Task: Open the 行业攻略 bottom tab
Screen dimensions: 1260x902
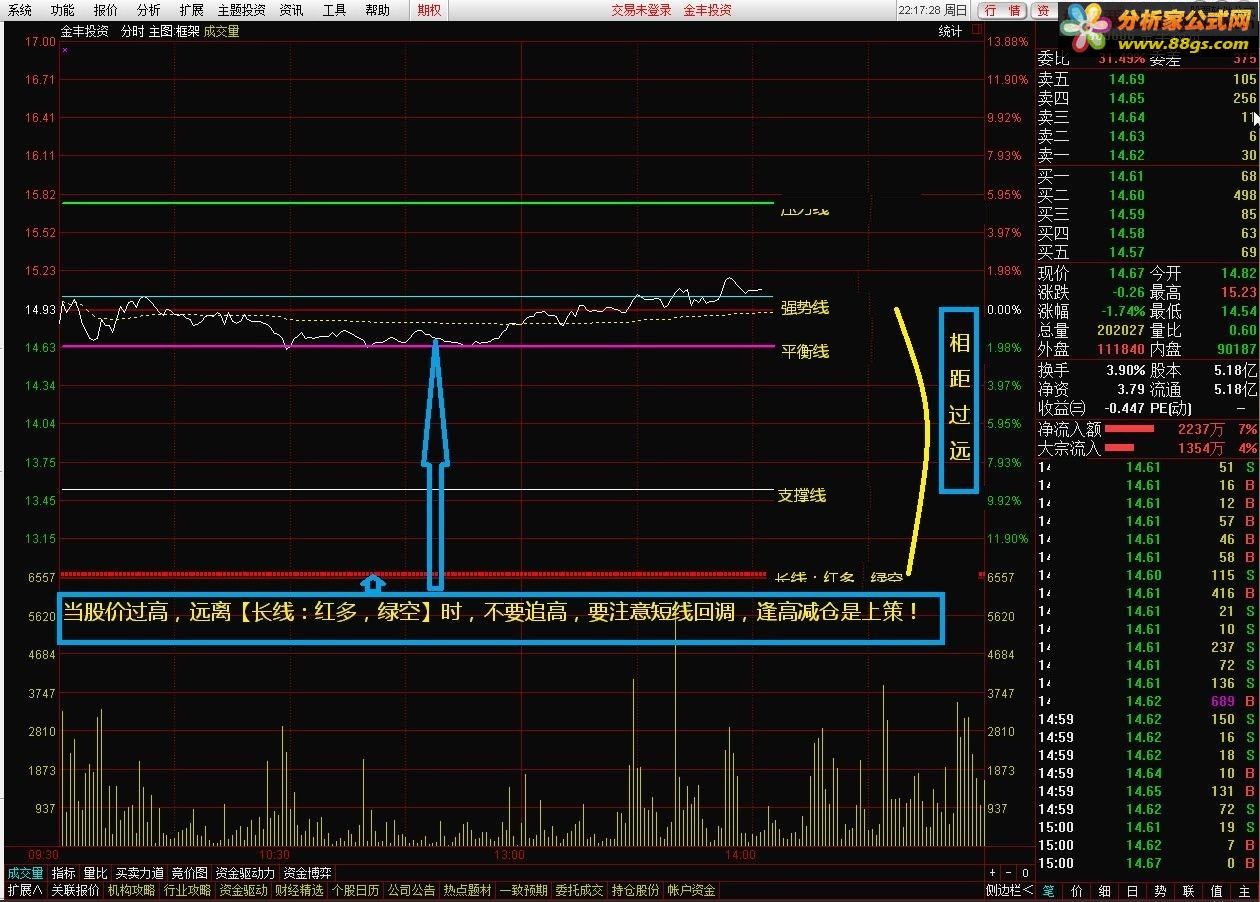Action: coord(188,890)
